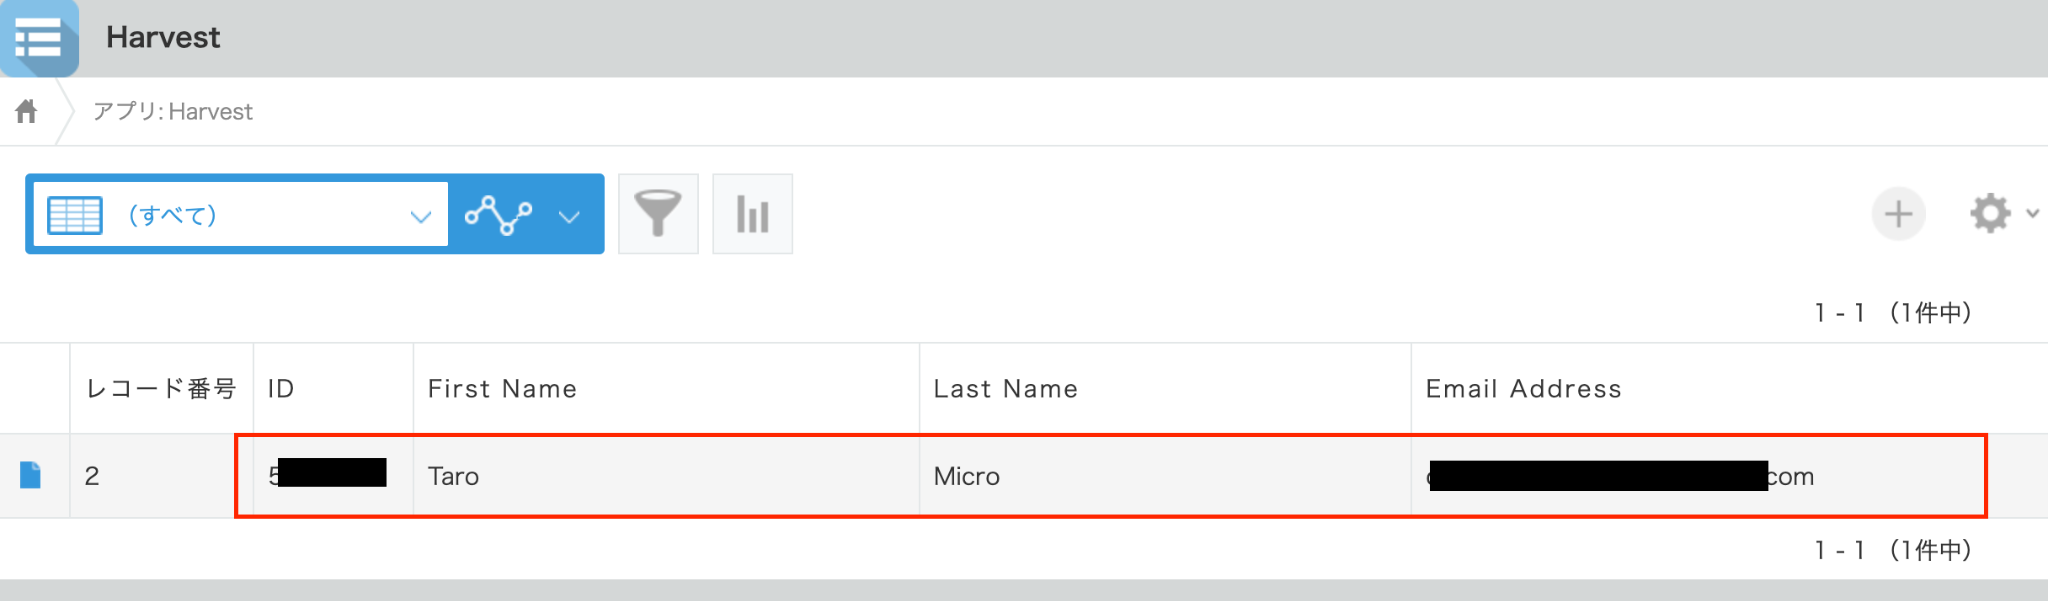Open the app settings gear icon
This screenshot has width=2048, height=601.
pos(1990,214)
